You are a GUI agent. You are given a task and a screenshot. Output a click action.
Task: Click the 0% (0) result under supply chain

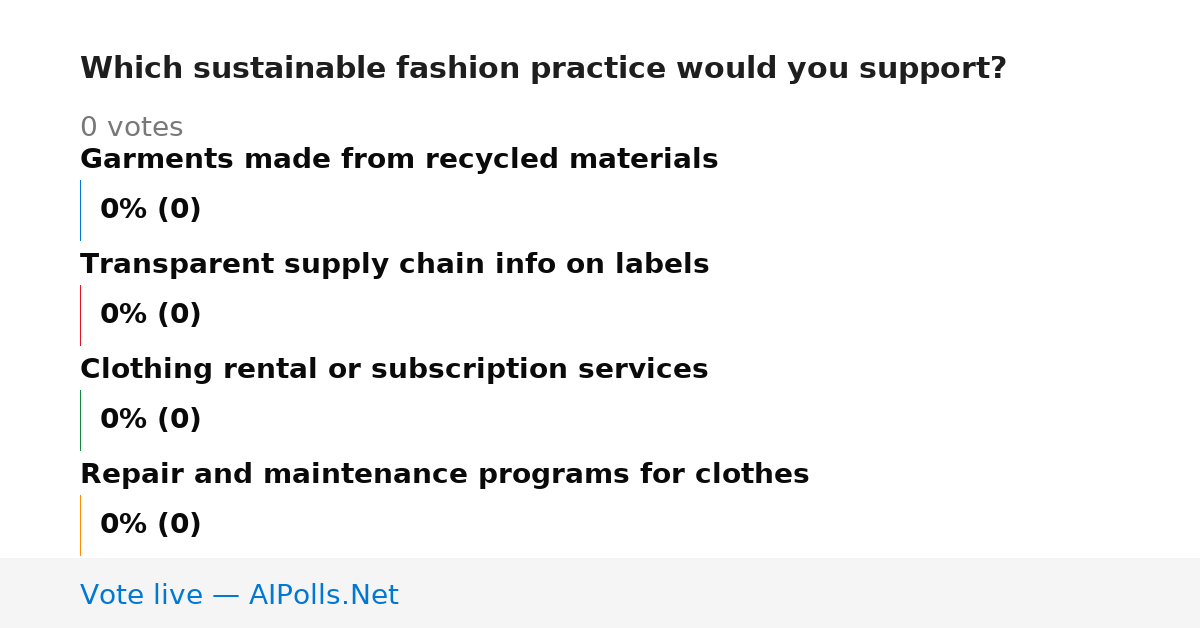[x=151, y=315]
